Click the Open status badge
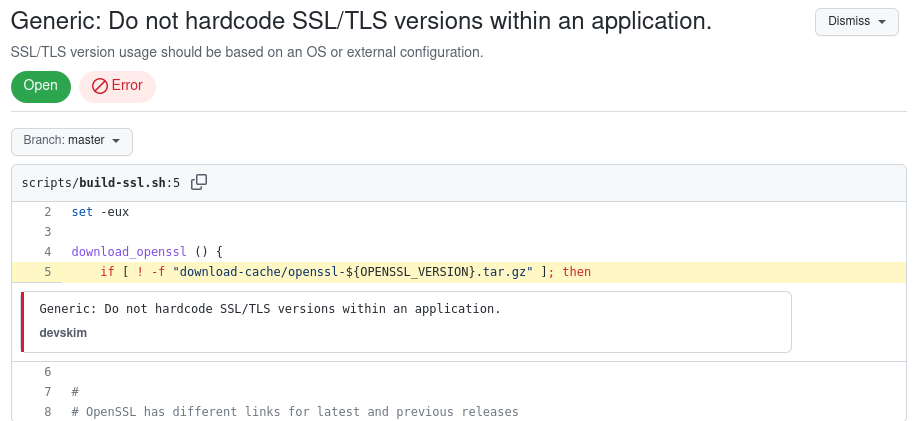The height and width of the screenshot is (421, 920). coord(41,86)
